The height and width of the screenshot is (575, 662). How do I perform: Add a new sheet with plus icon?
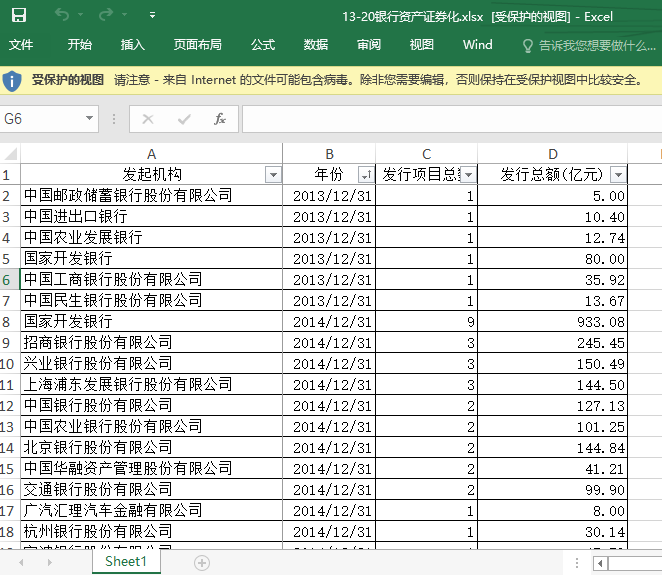(x=202, y=563)
